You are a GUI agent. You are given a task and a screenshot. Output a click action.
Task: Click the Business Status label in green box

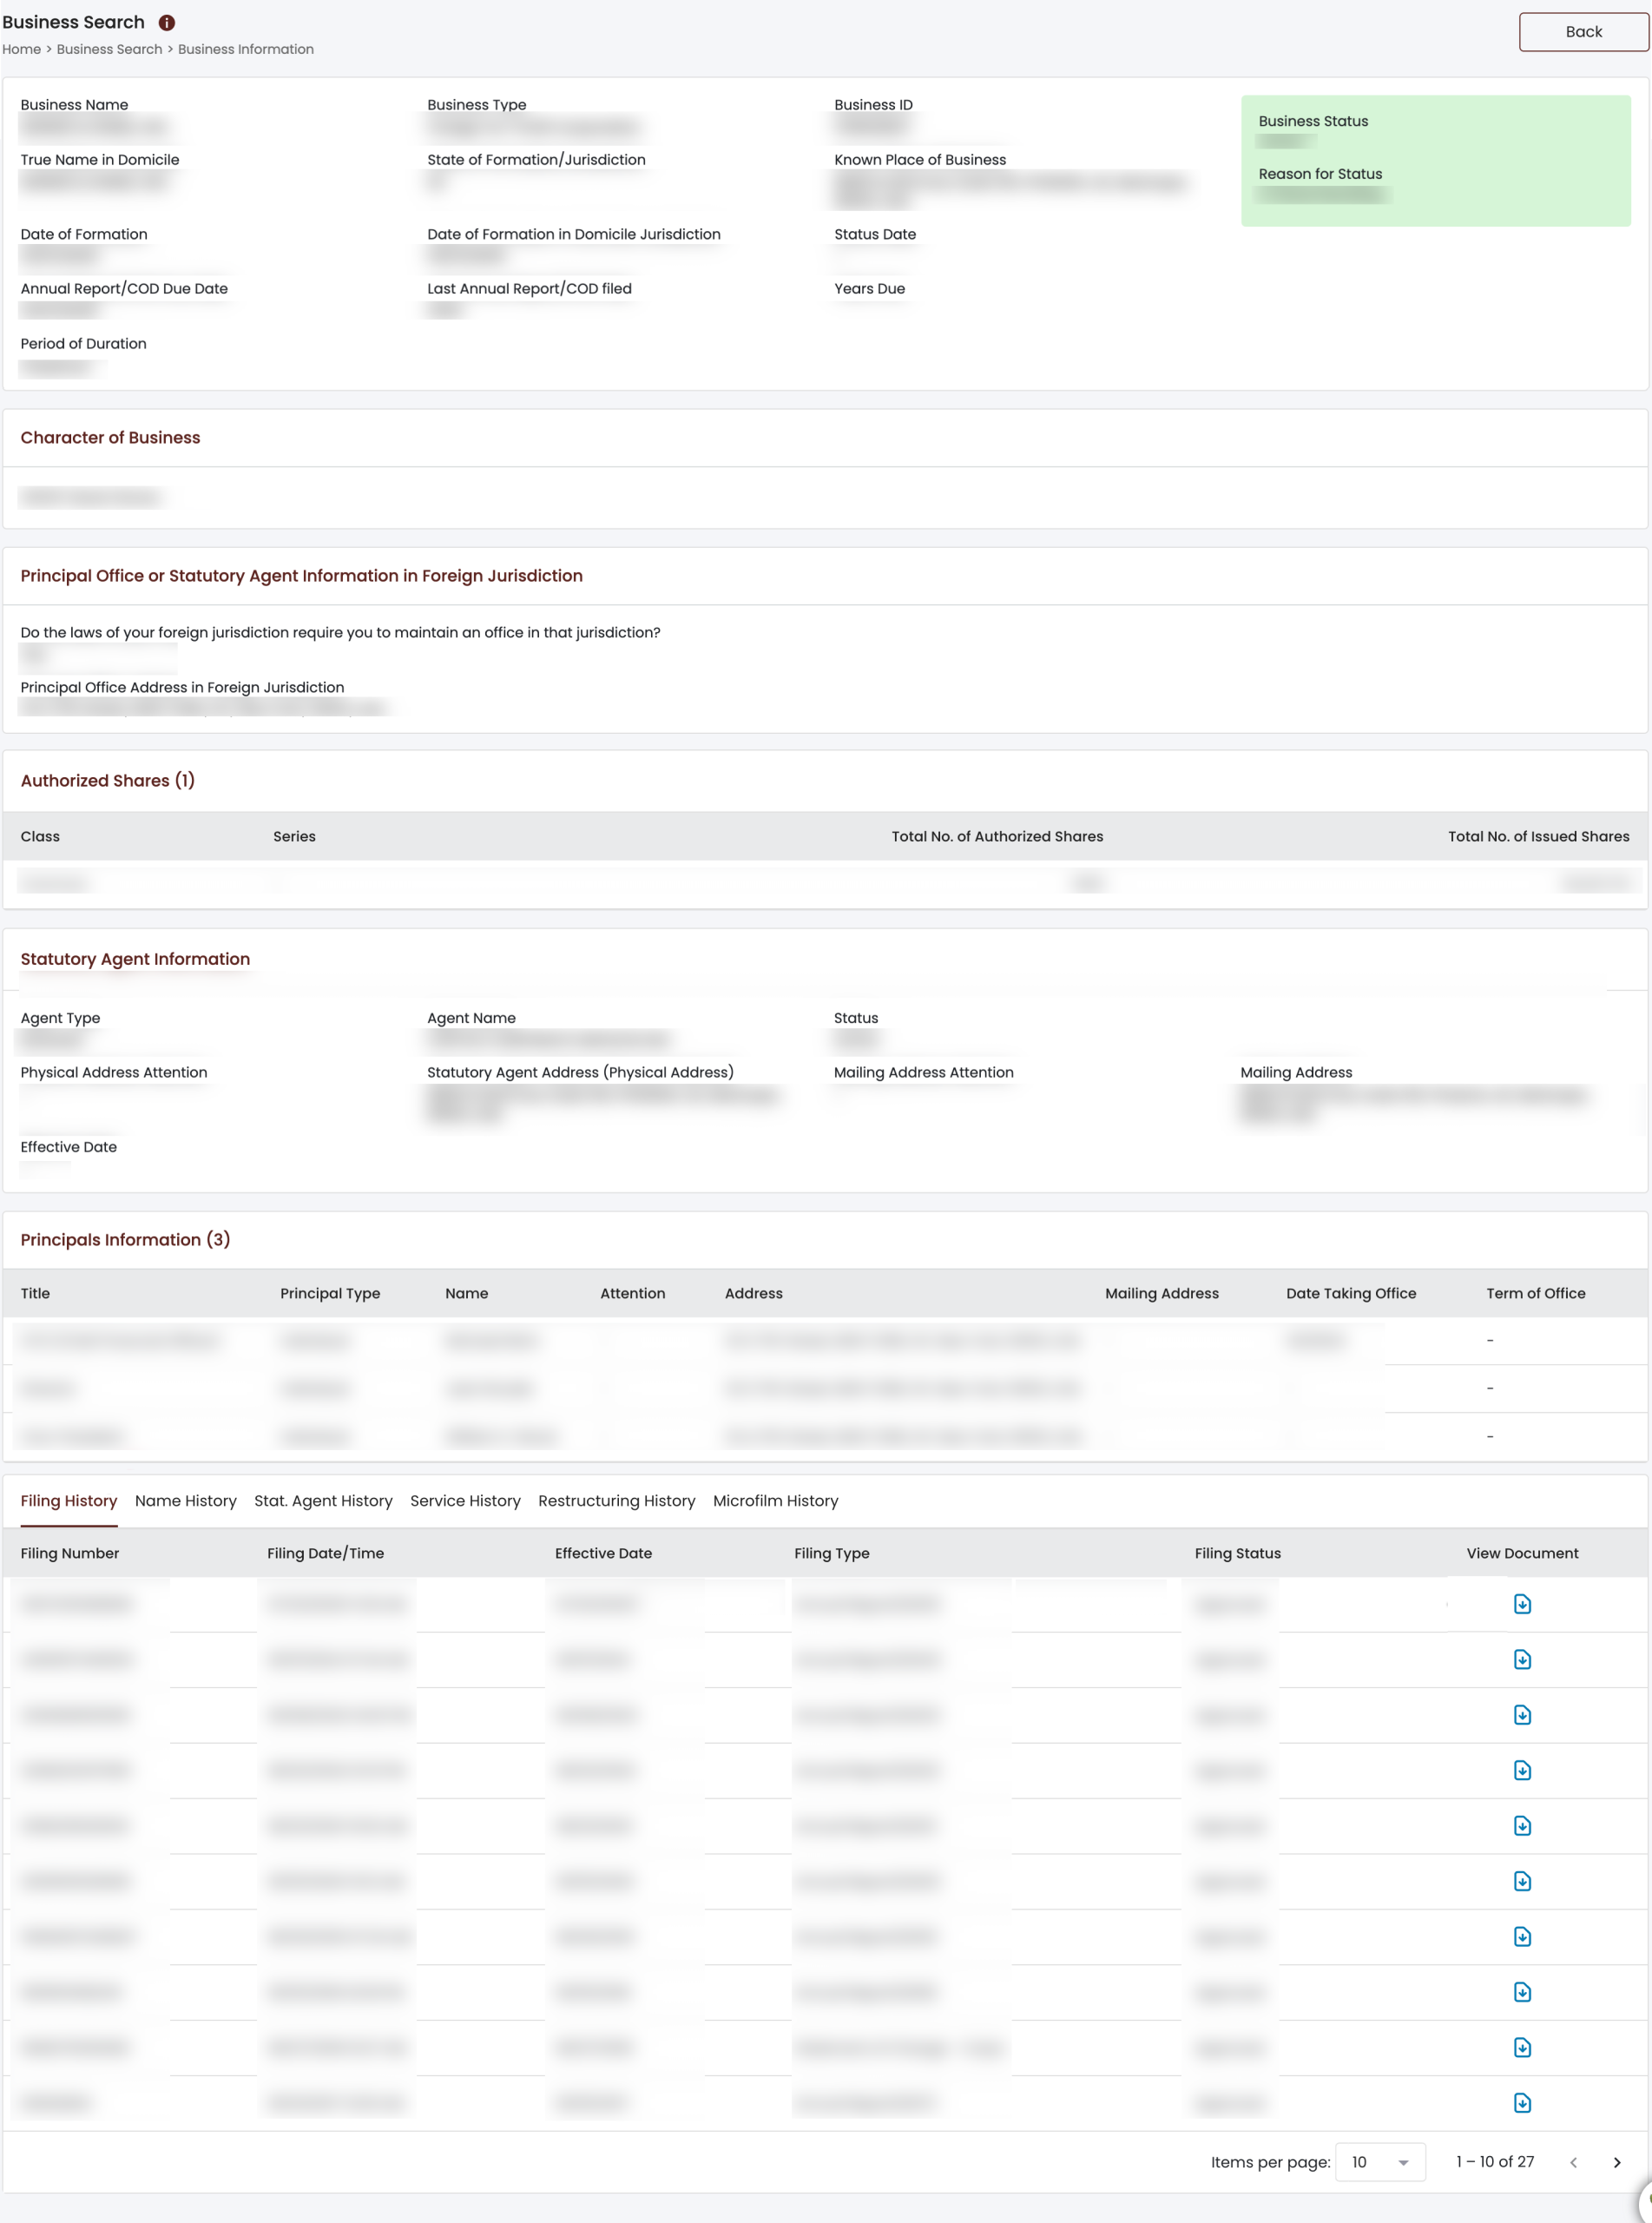pyautogui.click(x=1313, y=121)
